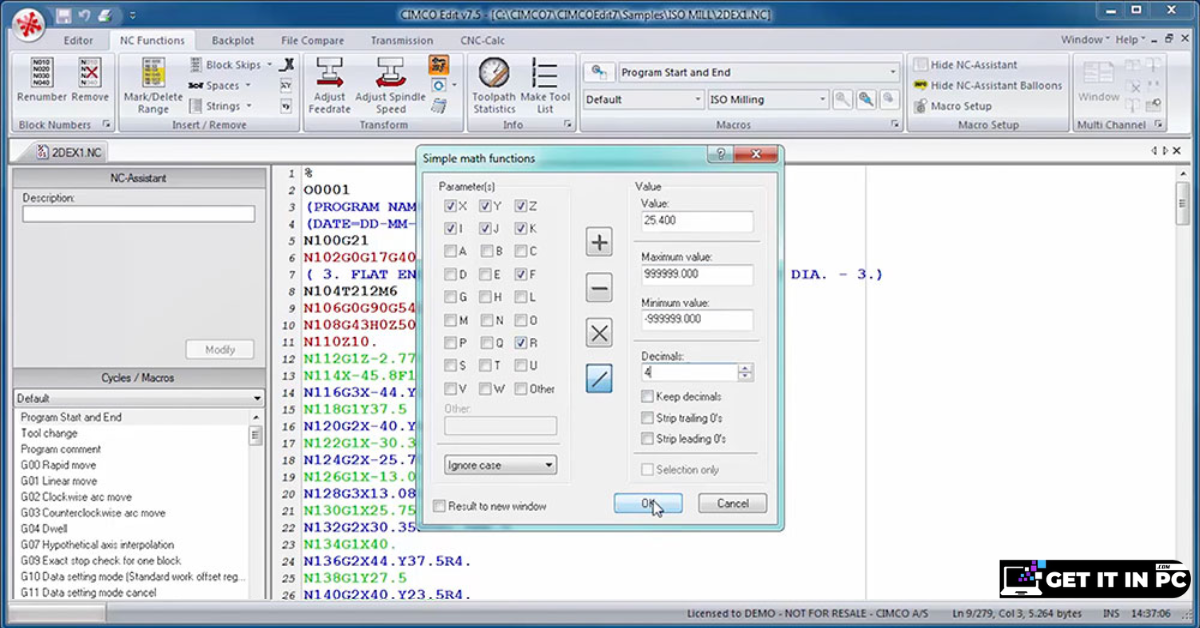Click the highlighted orange simple math icon

click(x=438, y=65)
